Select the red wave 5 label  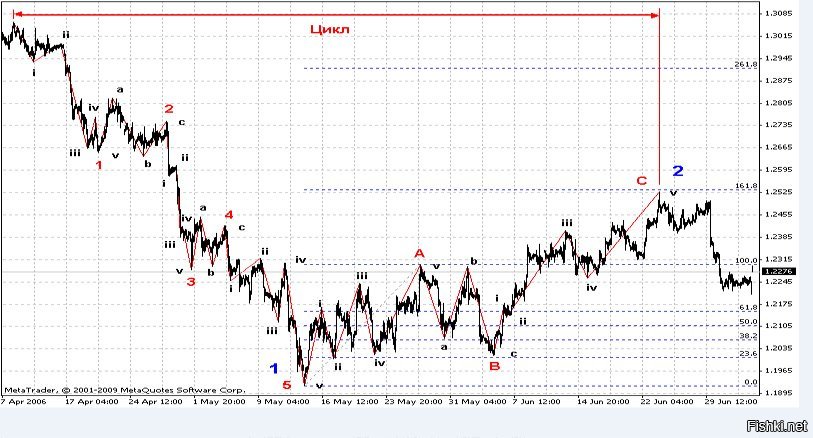tap(287, 384)
